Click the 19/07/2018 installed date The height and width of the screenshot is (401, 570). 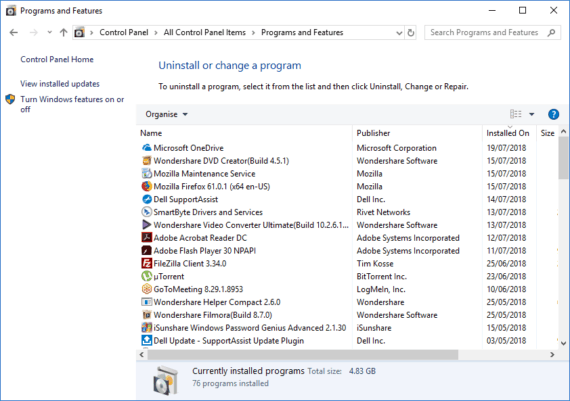coord(506,148)
